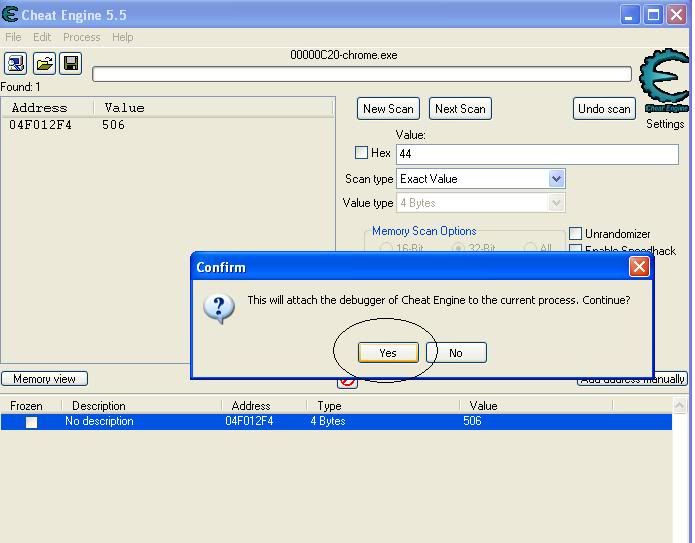The width and height of the screenshot is (695, 543).
Task: Open Settings under the logo
Action: pyautogui.click(x=665, y=124)
